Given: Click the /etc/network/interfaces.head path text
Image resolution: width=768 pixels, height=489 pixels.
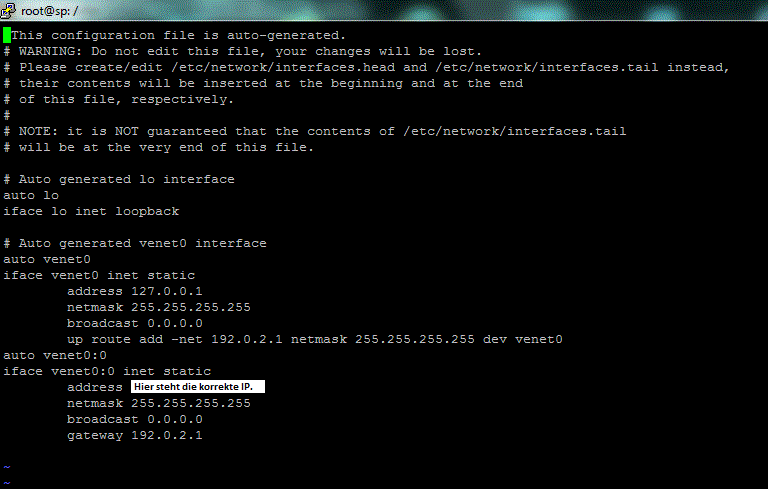Looking at the screenshot, I should pyautogui.click(x=283, y=68).
